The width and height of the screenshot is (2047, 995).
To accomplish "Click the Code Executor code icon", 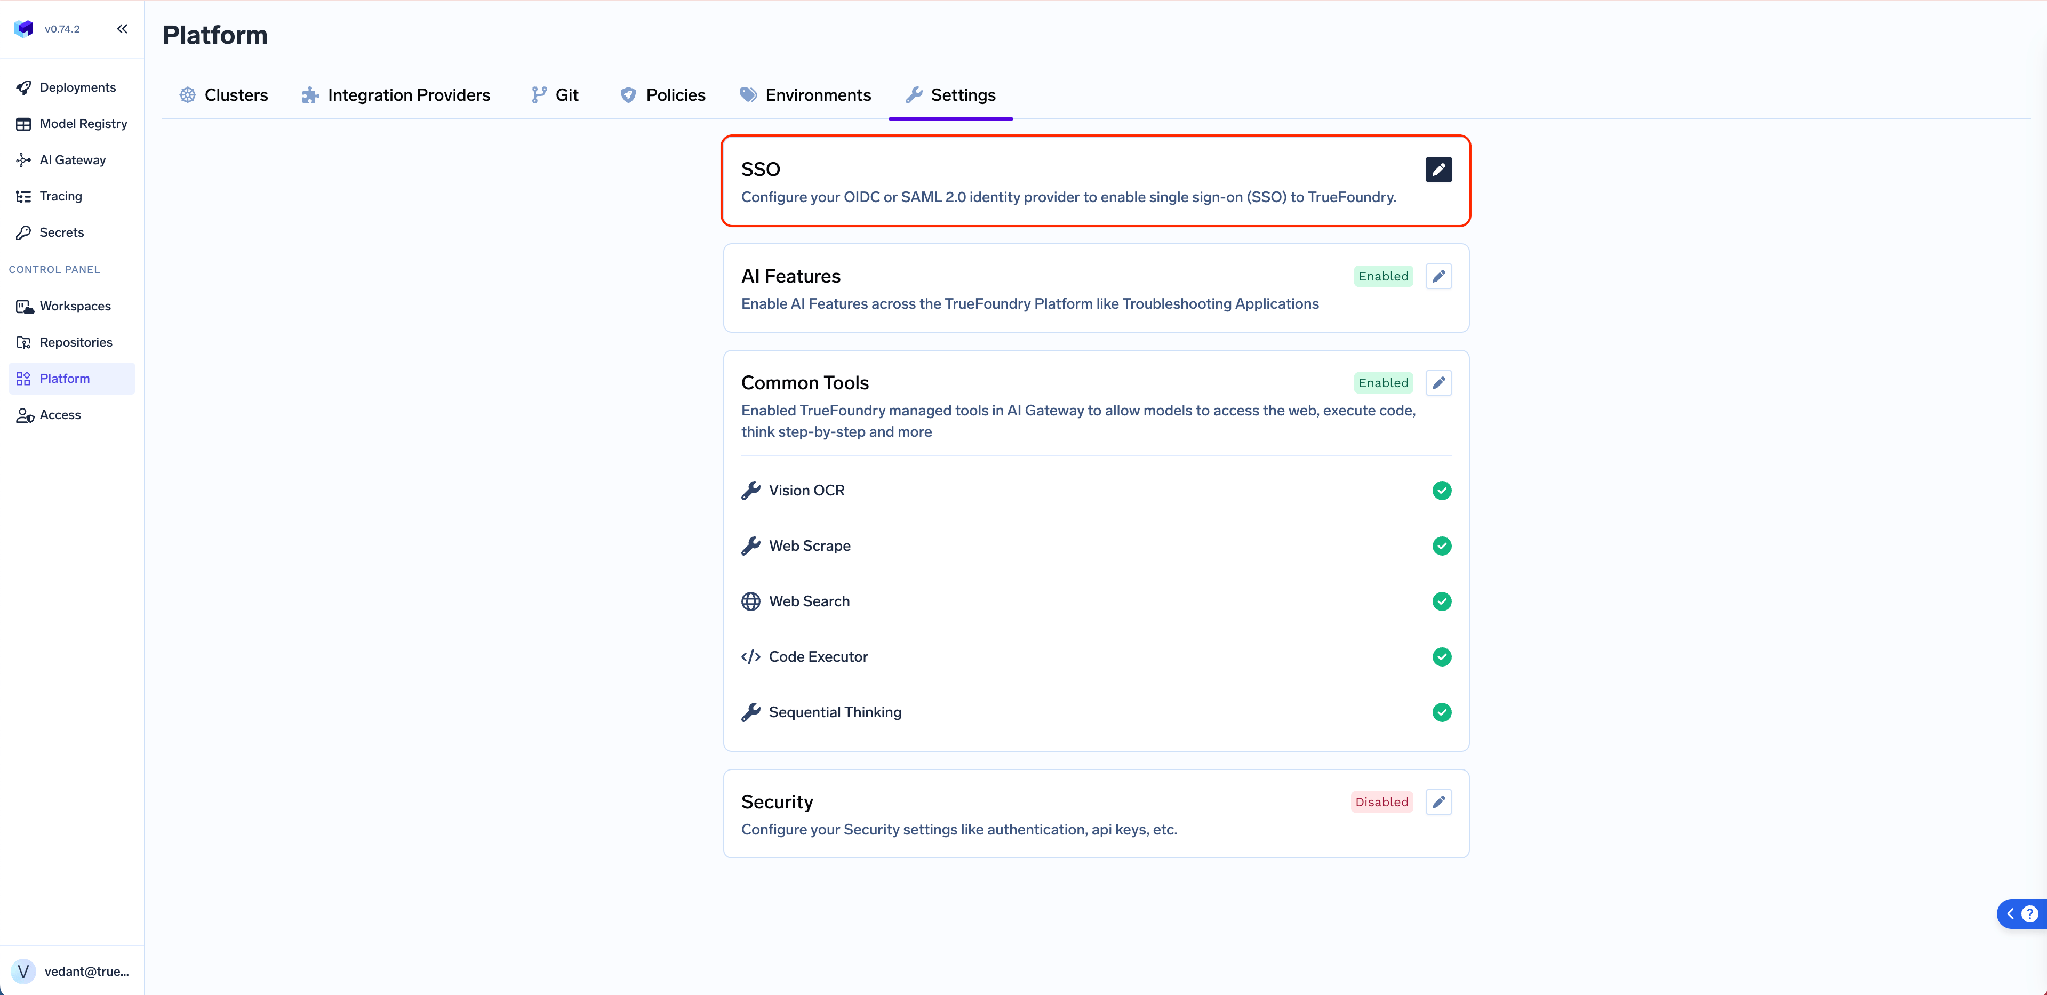I will pos(751,657).
